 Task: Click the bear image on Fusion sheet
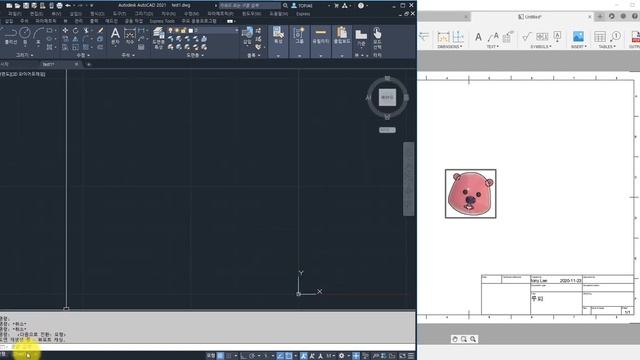click(471, 193)
